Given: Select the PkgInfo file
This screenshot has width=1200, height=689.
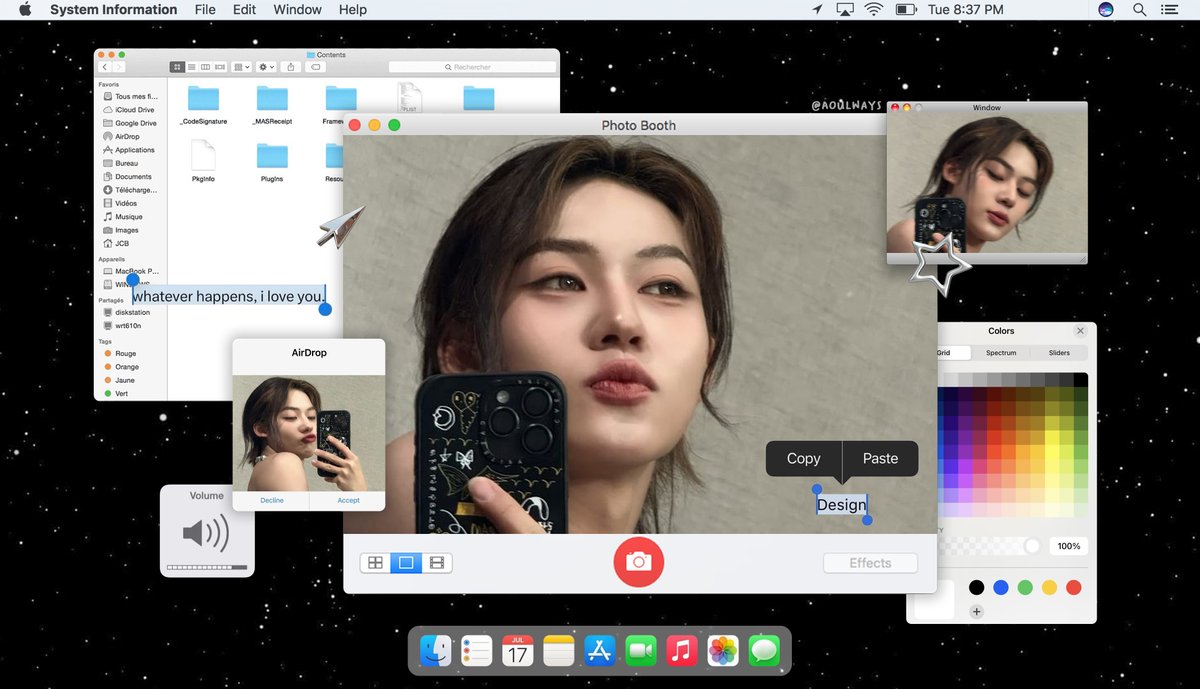Looking at the screenshot, I should [x=203, y=160].
